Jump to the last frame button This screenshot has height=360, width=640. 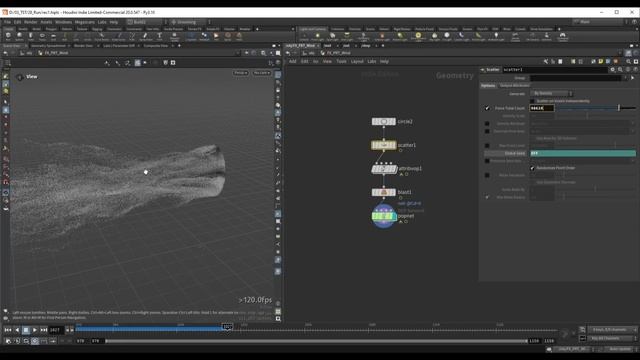(44, 330)
